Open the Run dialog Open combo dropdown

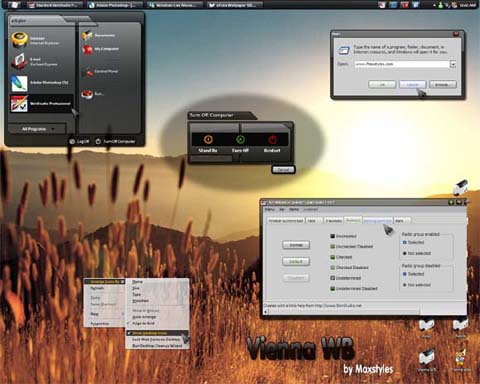[x=453, y=64]
